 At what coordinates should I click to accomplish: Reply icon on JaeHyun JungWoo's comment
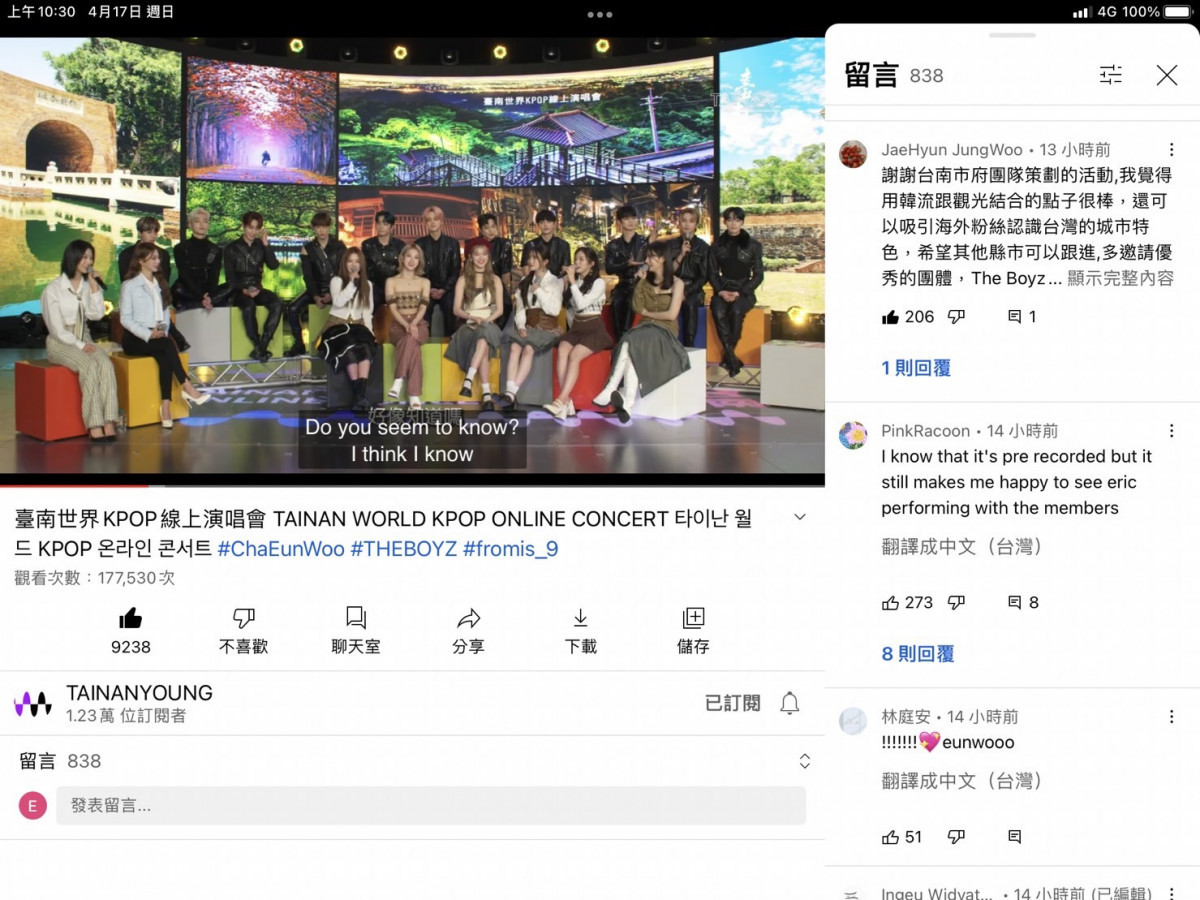click(x=1015, y=317)
